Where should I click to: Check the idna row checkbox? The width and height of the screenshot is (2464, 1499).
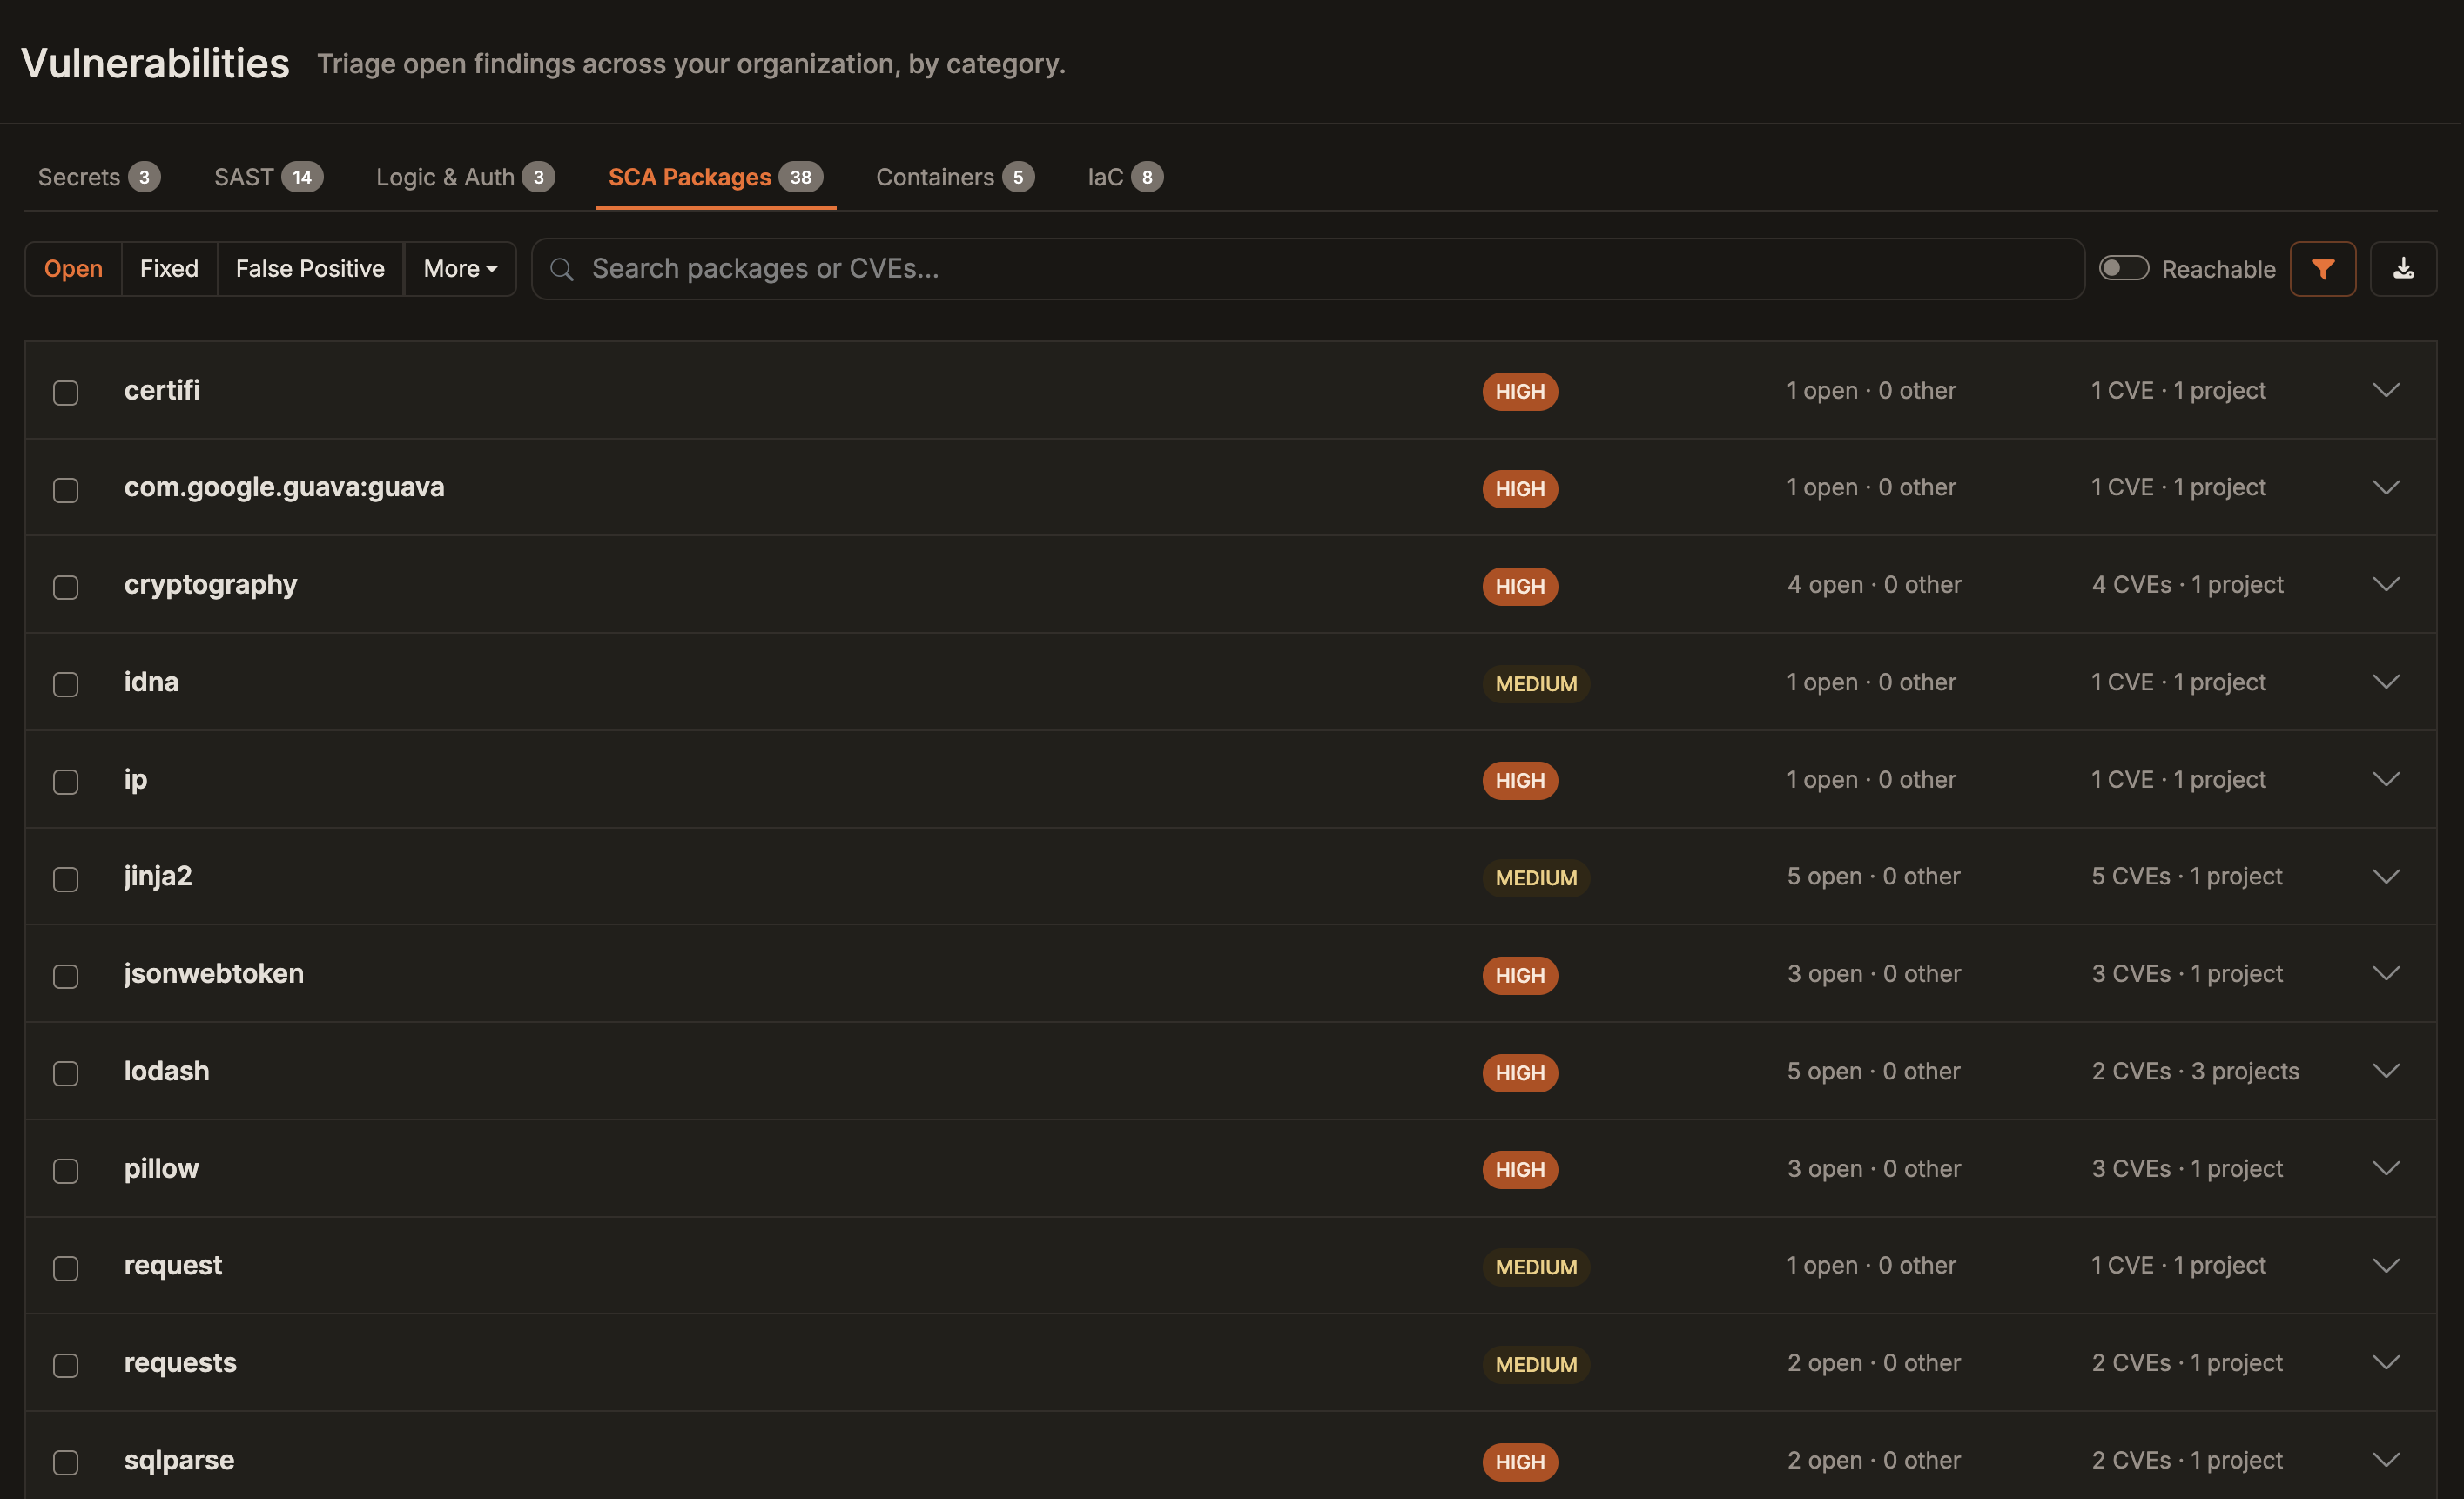66,684
